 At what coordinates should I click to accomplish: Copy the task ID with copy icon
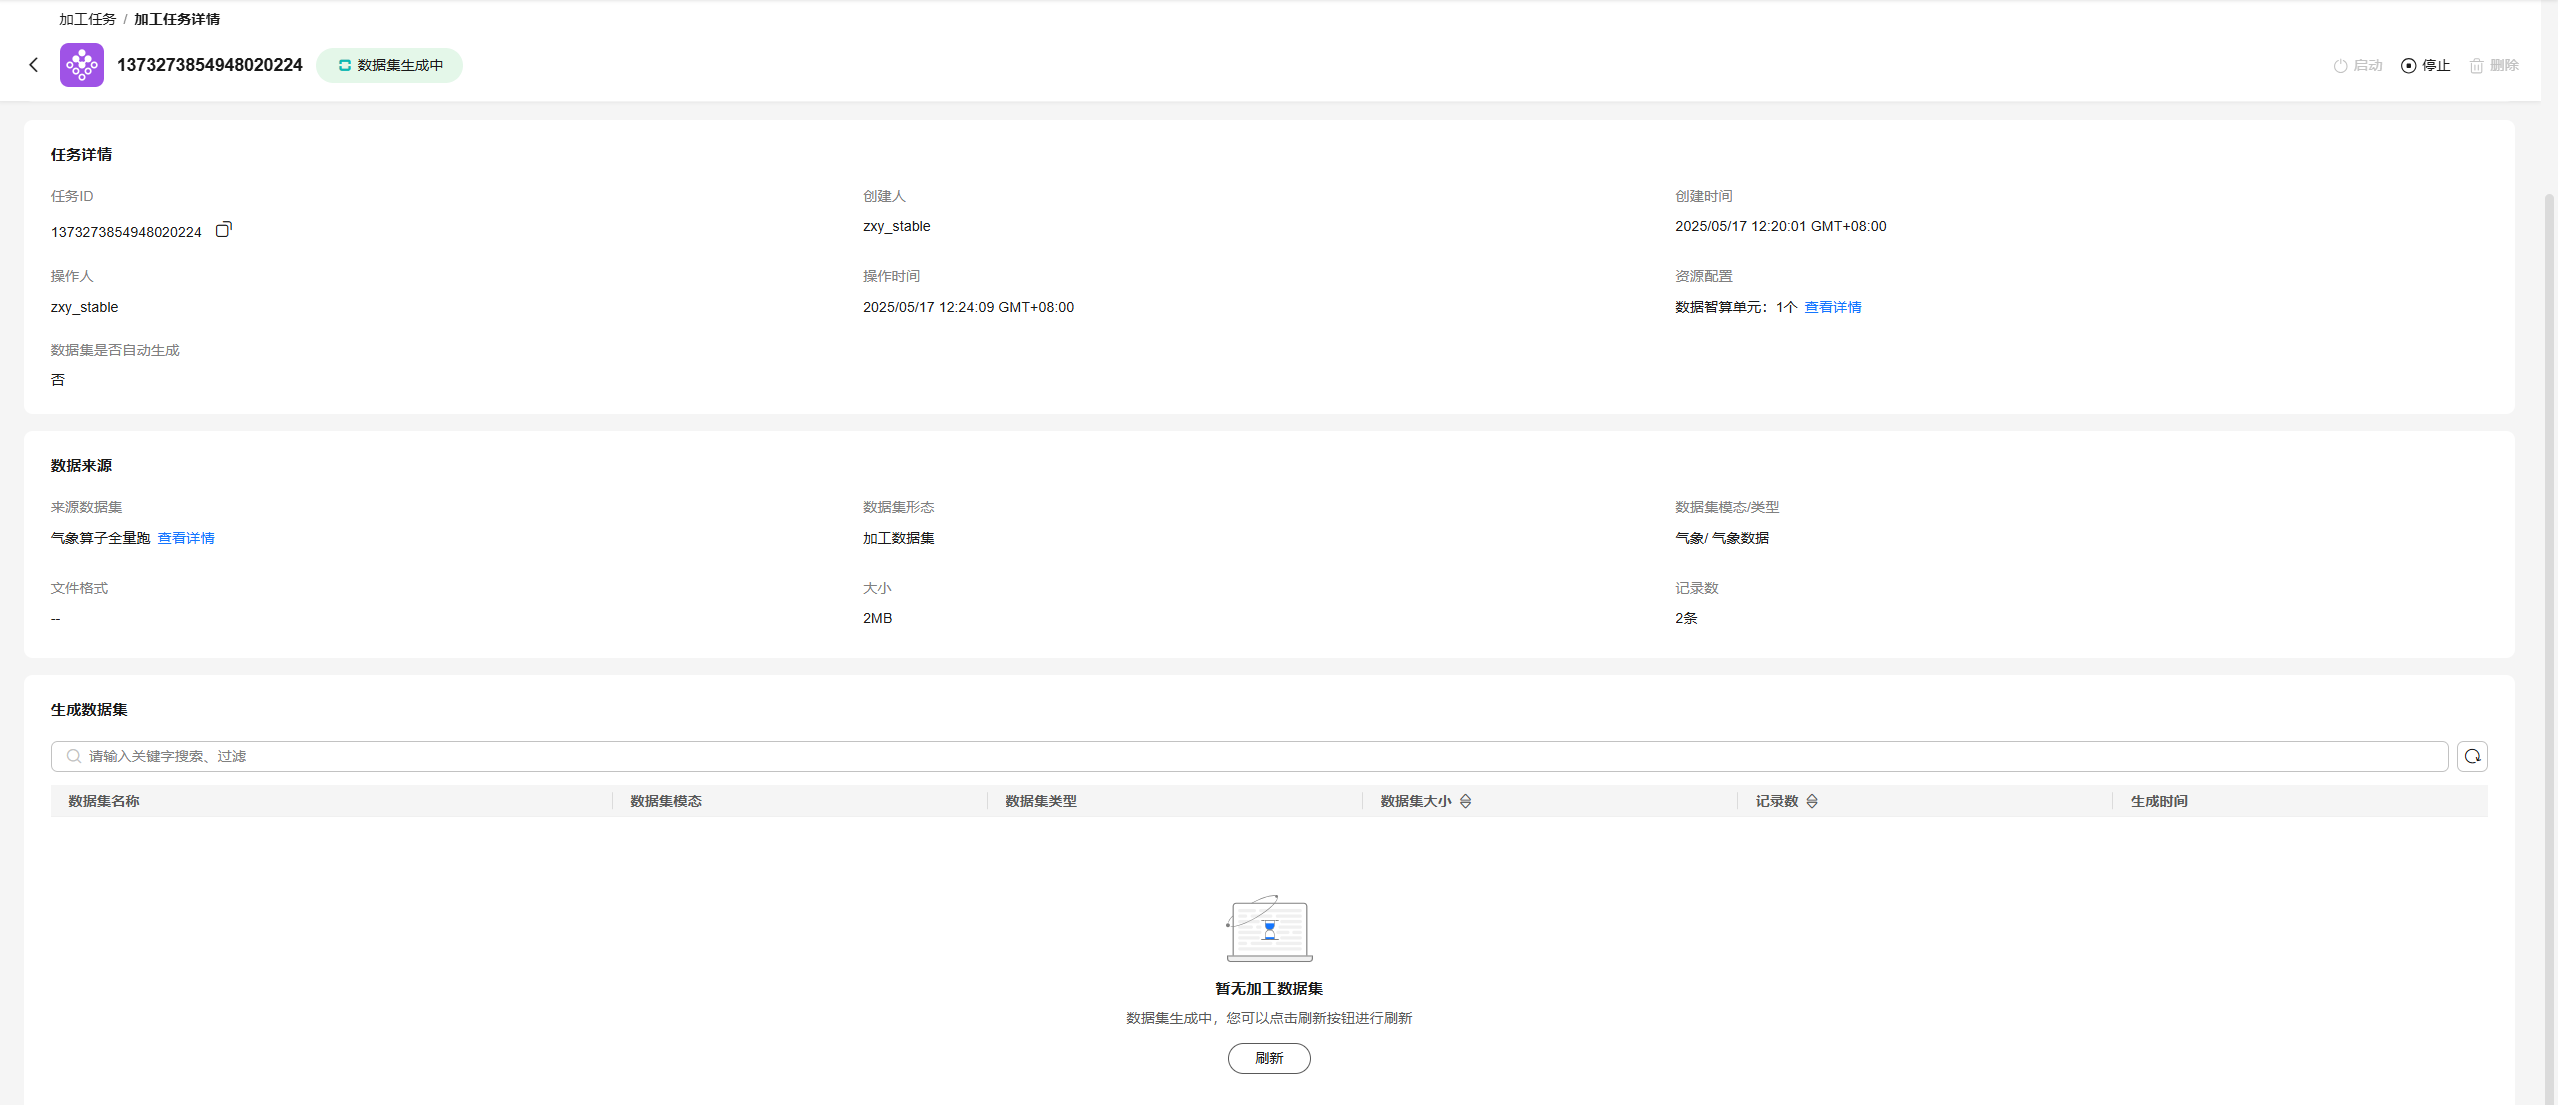point(224,230)
